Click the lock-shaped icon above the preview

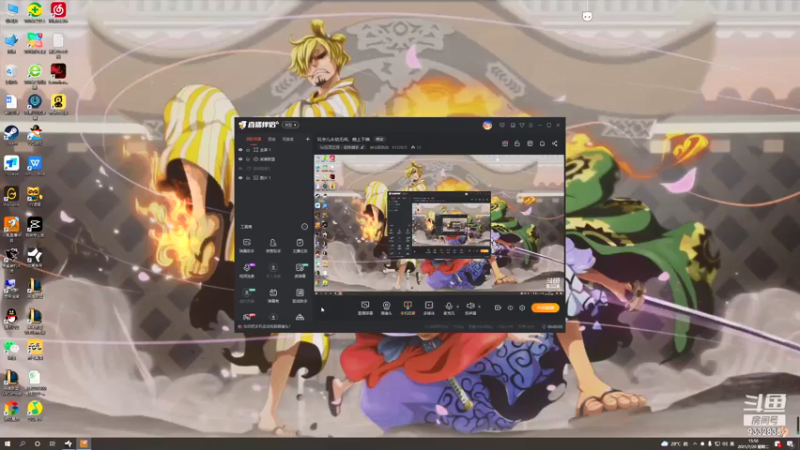[517, 144]
